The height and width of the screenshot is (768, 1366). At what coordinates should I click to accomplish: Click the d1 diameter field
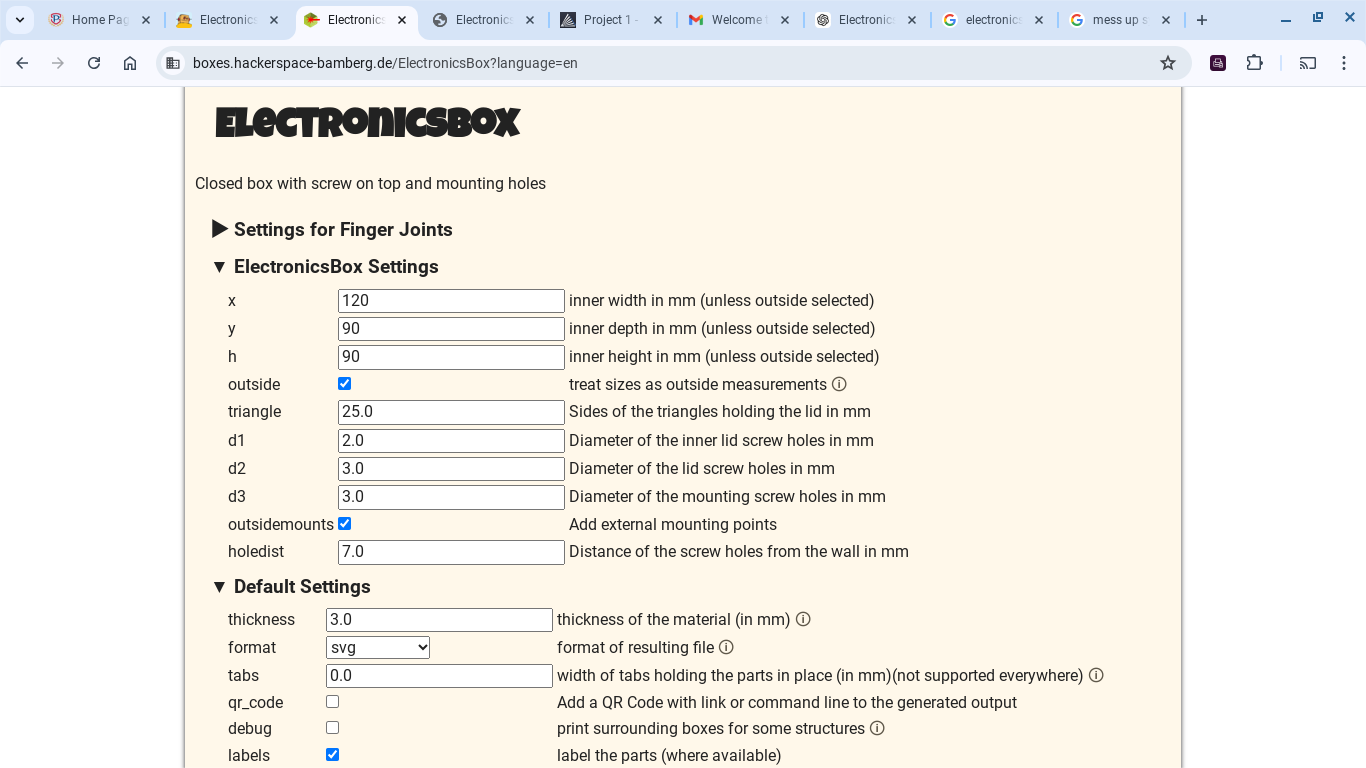(x=451, y=441)
